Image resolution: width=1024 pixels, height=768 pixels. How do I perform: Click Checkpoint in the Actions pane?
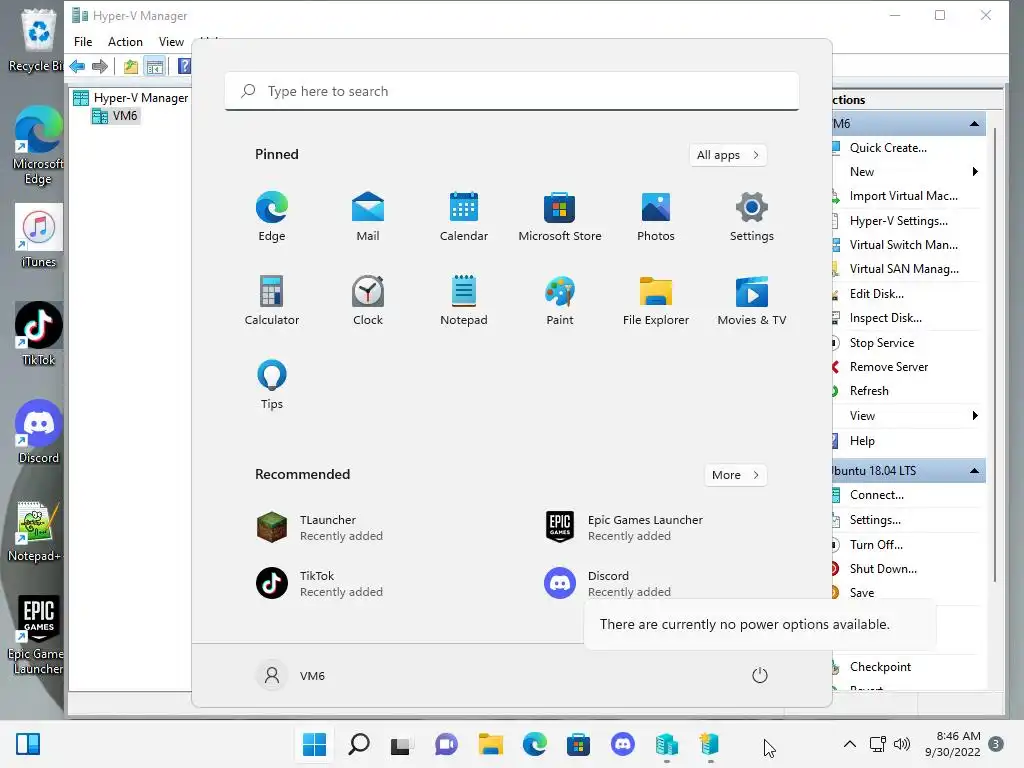click(x=880, y=667)
